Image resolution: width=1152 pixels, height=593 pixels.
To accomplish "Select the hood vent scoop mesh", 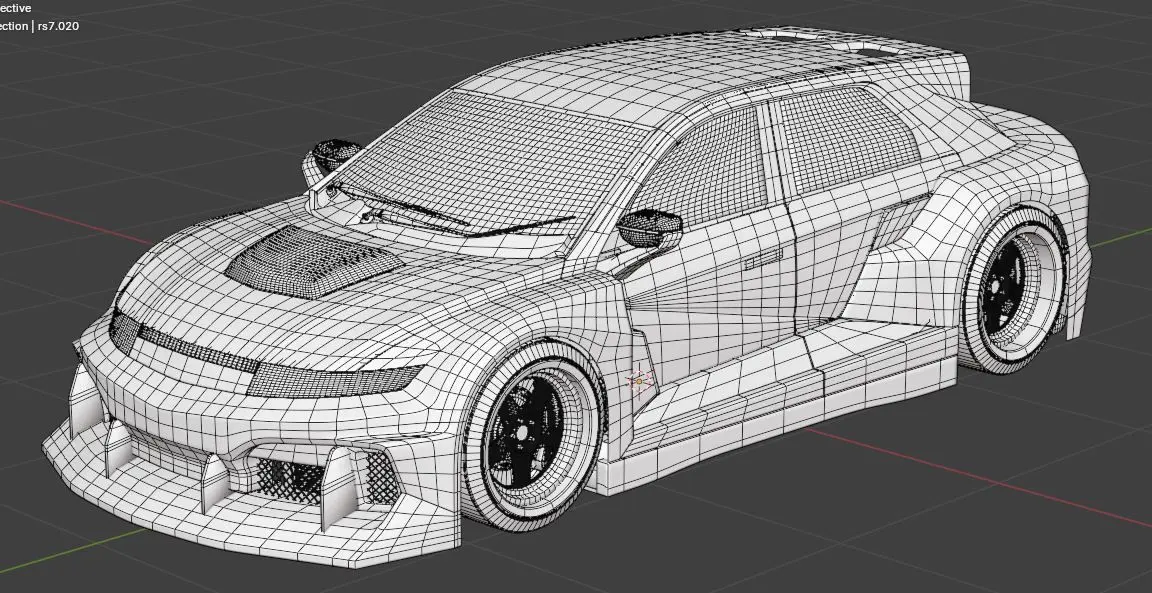I will click(x=314, y=261).
